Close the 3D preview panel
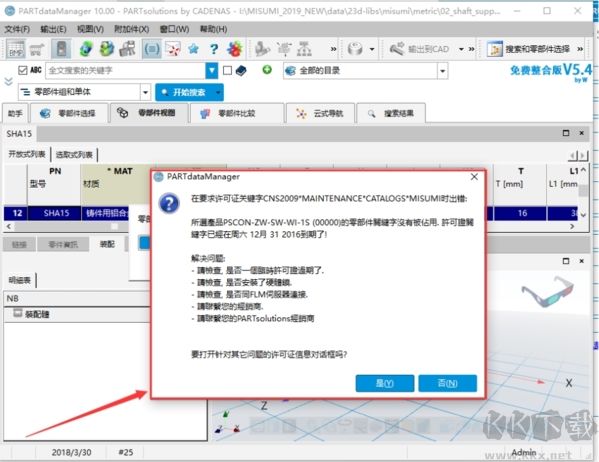The height and width of the screenshot is (462, 599). (581, 261)
